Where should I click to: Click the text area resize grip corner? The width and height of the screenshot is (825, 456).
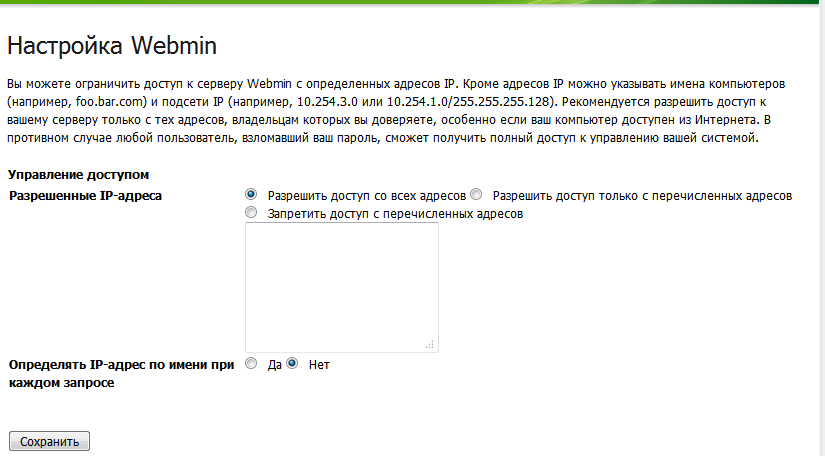coord(430,344)
